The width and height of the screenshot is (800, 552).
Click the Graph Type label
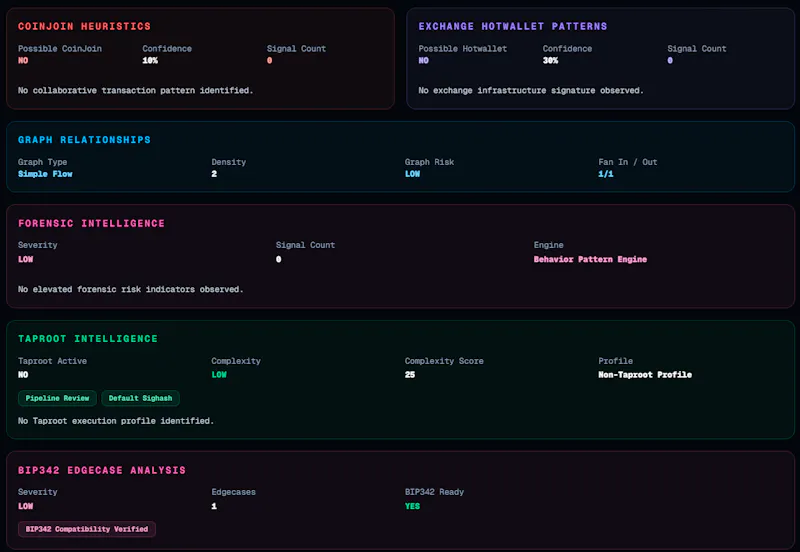coord(42,162)
